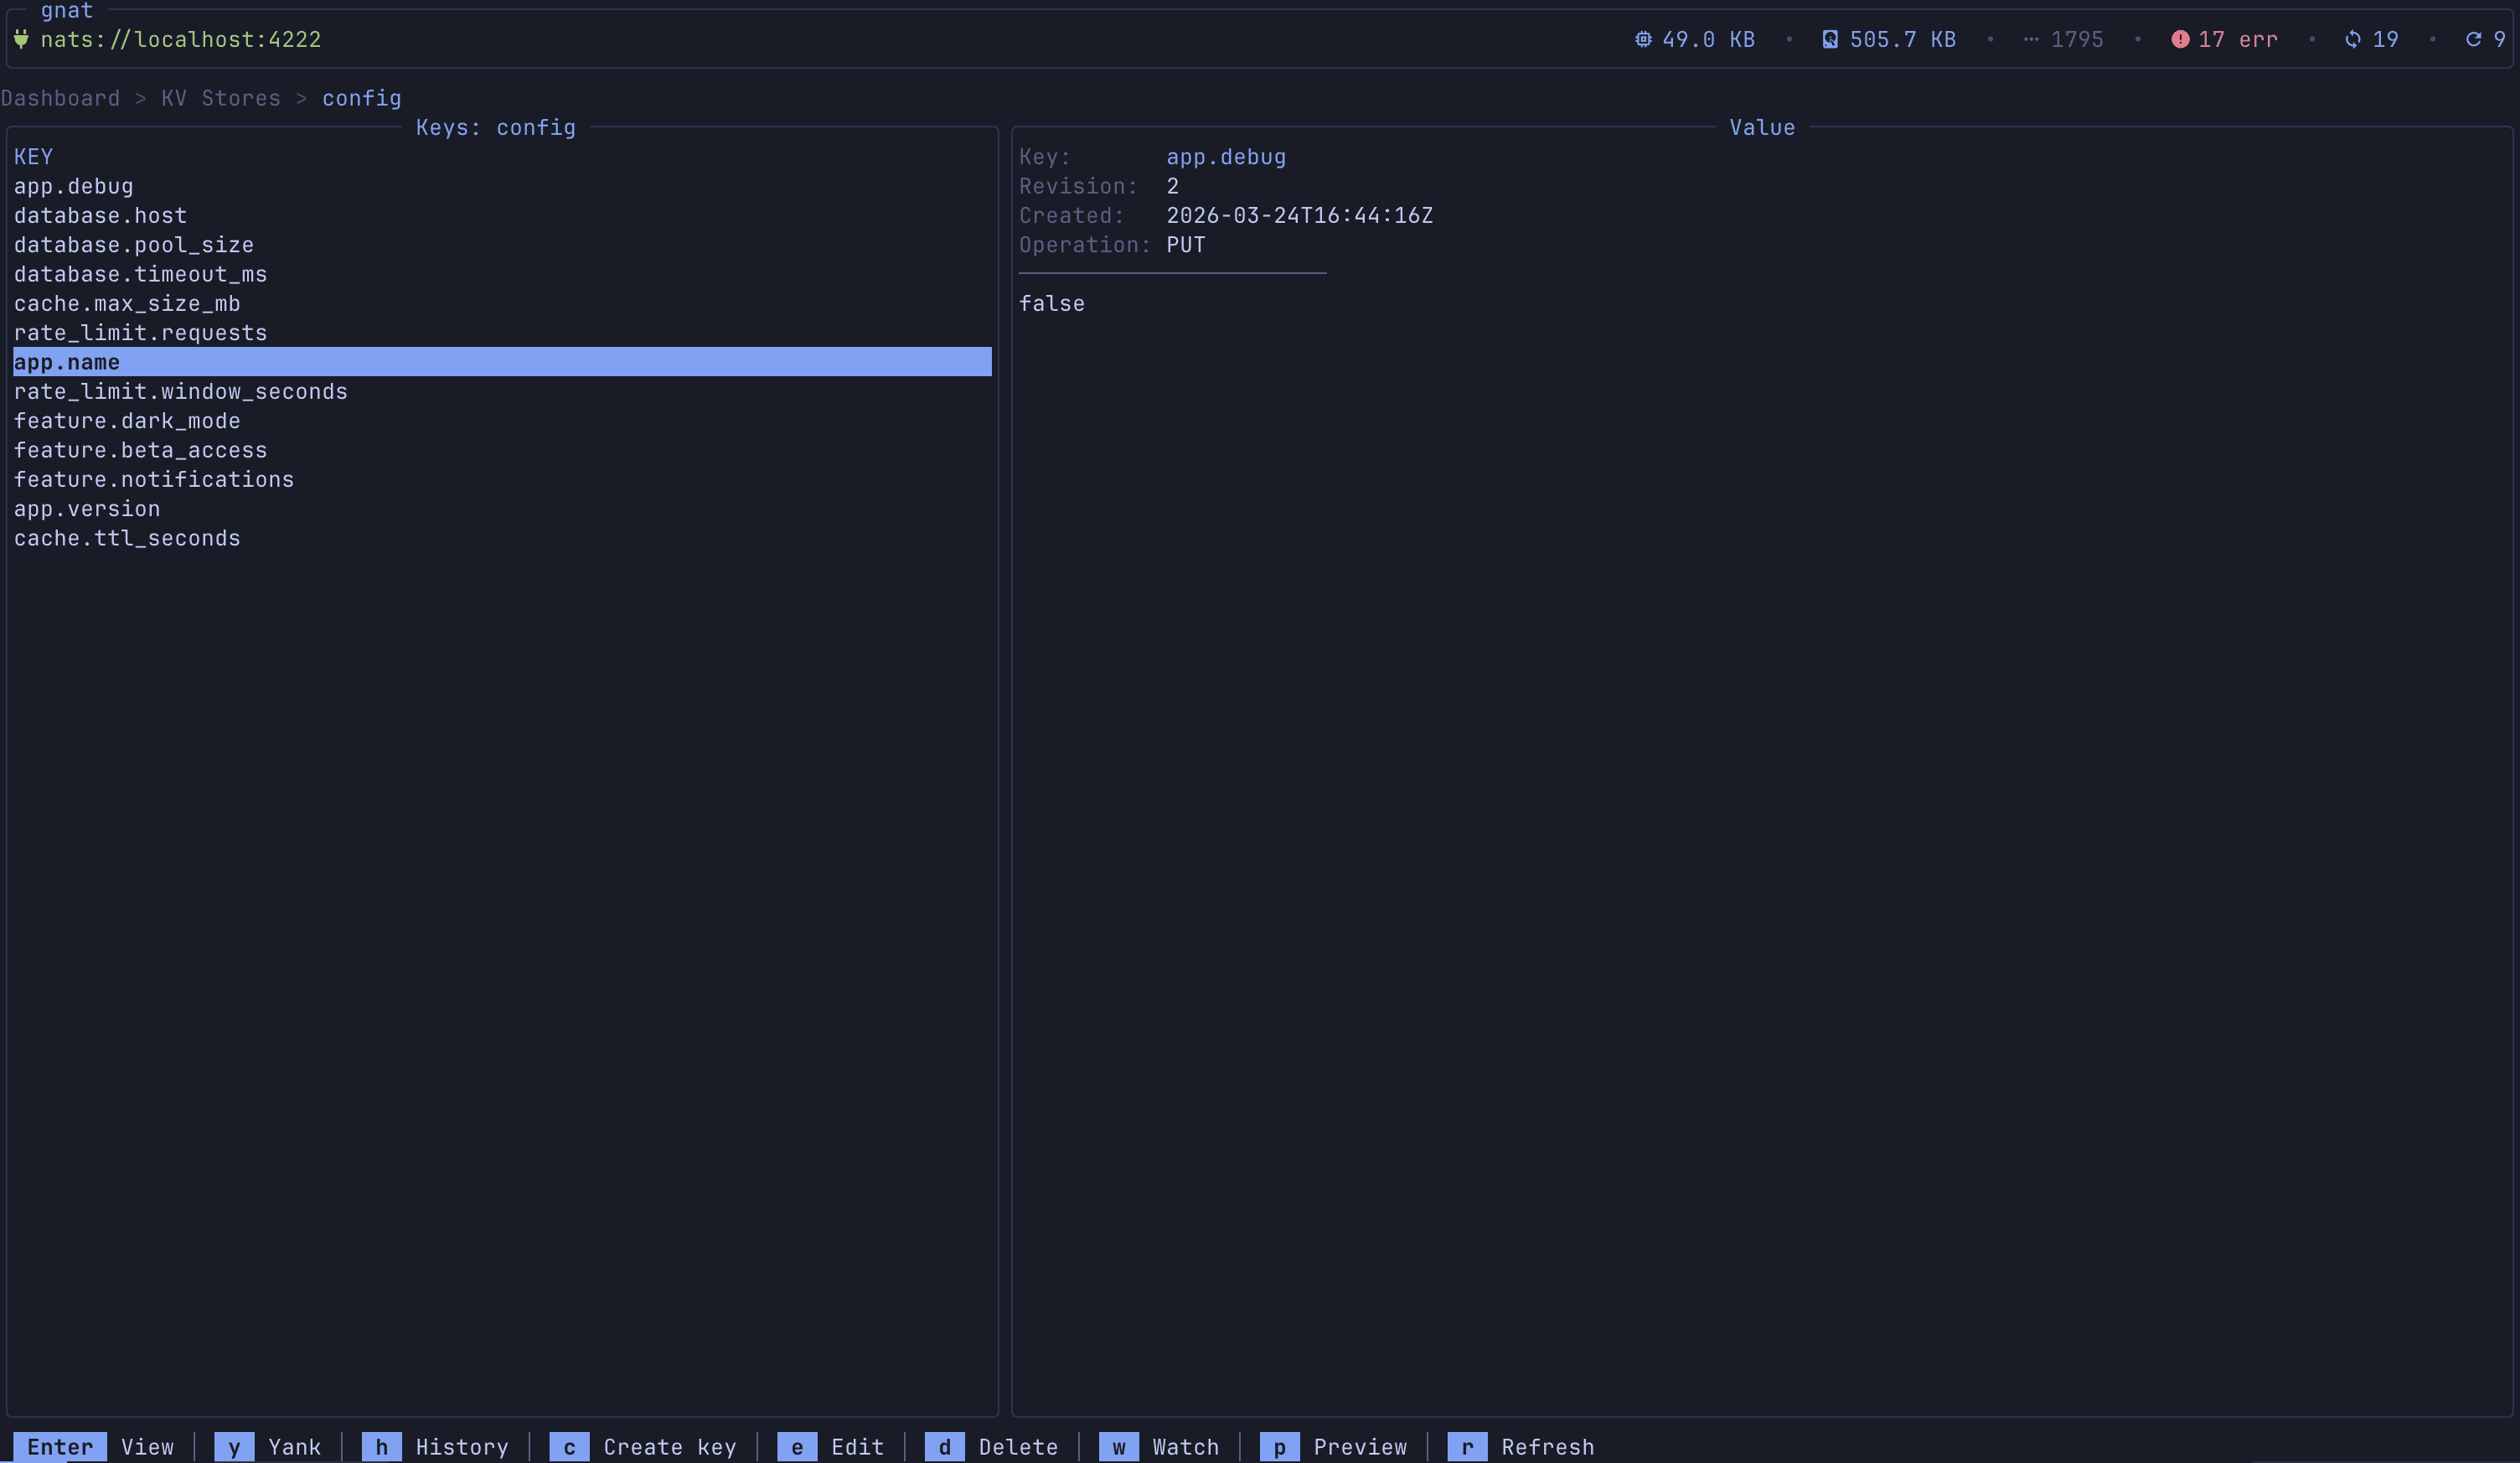This screenshot has height=1463, width=2520.
Task: Select the database.host key
Action: coord(100,216)
